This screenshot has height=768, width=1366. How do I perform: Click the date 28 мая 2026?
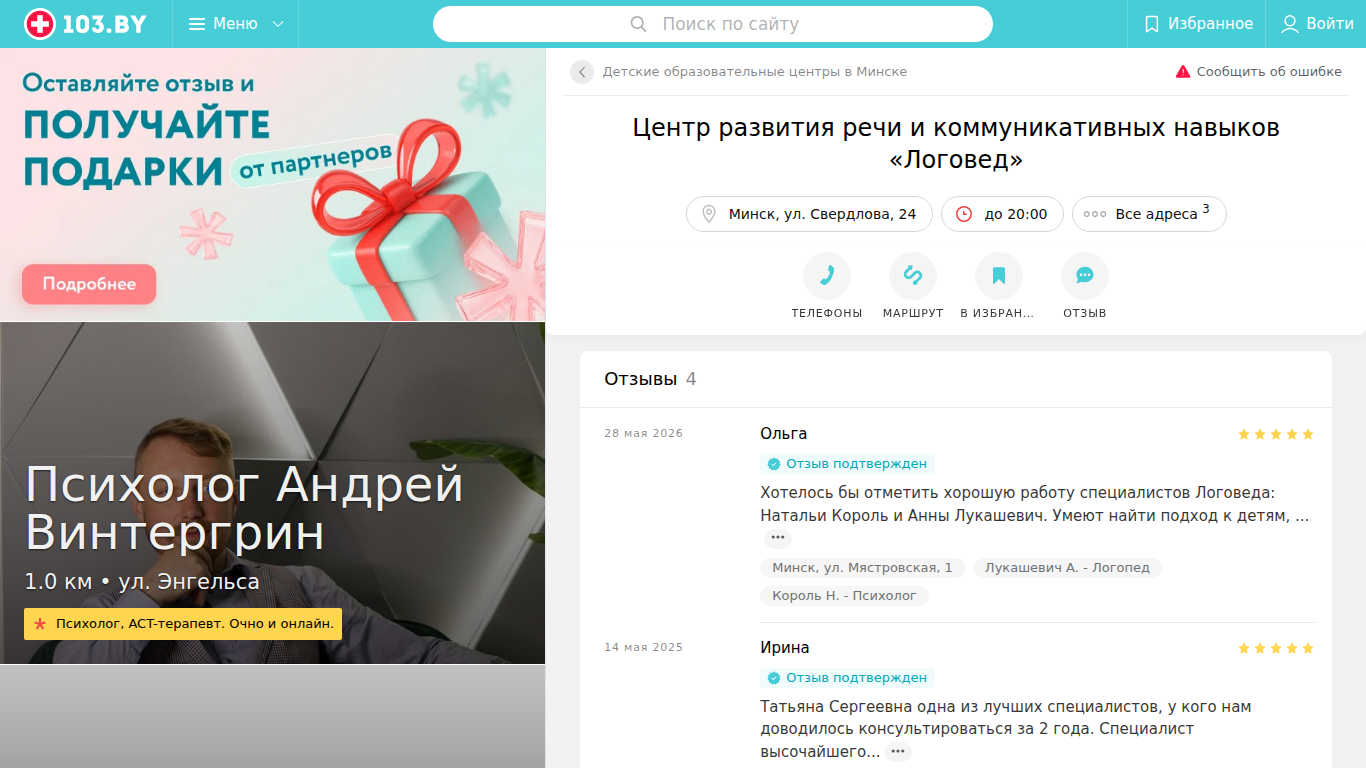[x=643, y=434]
